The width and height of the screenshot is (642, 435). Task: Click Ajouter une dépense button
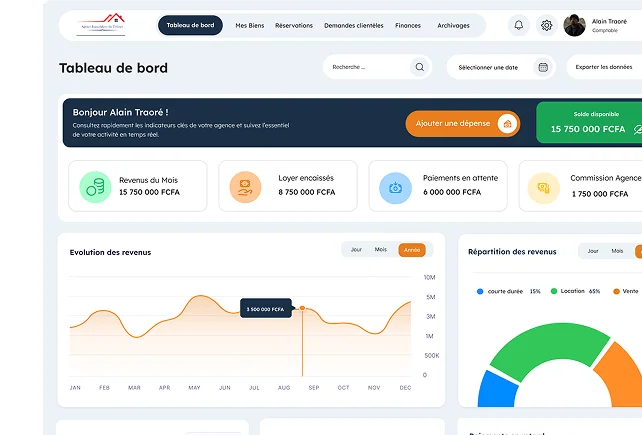pos(462,123)
